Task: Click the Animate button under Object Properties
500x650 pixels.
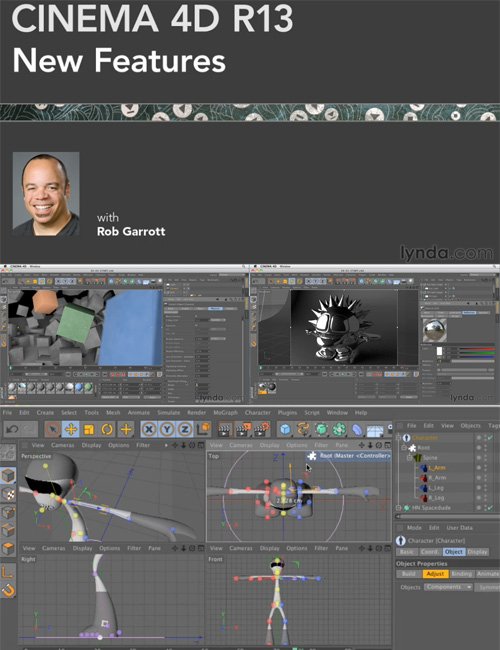Action: tap(488, 574)
